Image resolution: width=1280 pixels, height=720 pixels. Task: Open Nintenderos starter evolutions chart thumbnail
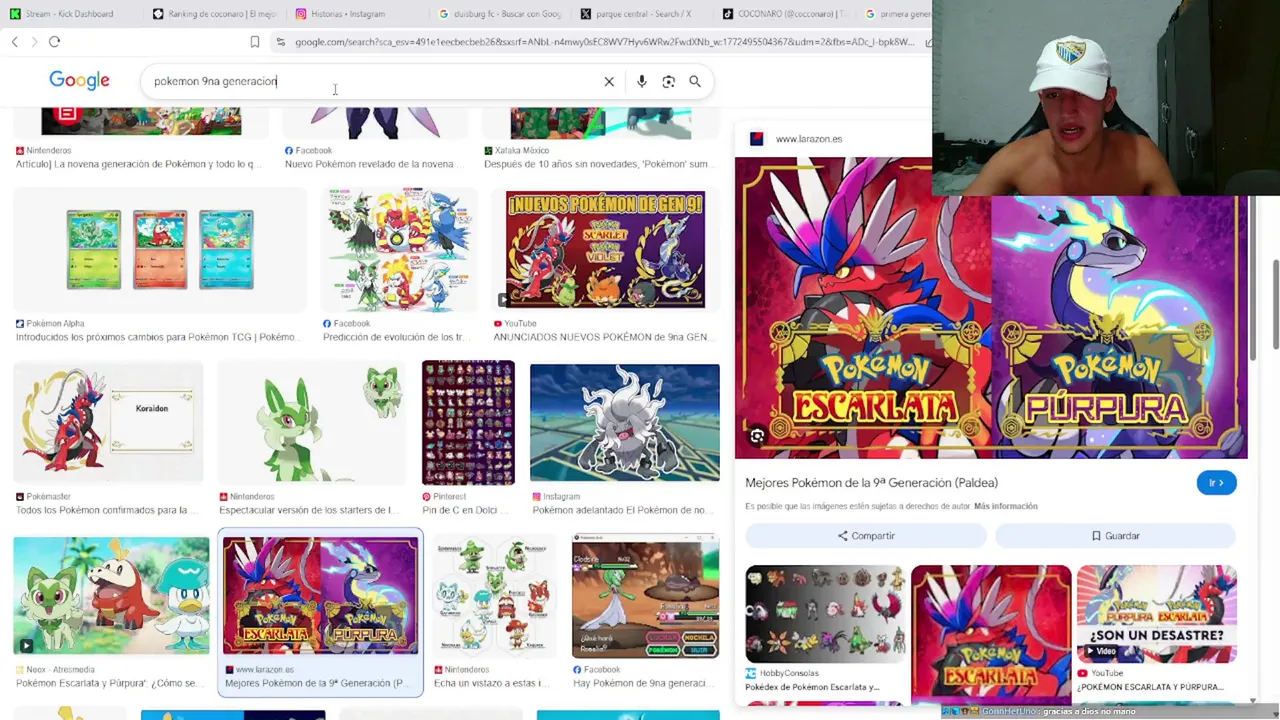pyautogui.click(x=495, y=596)
